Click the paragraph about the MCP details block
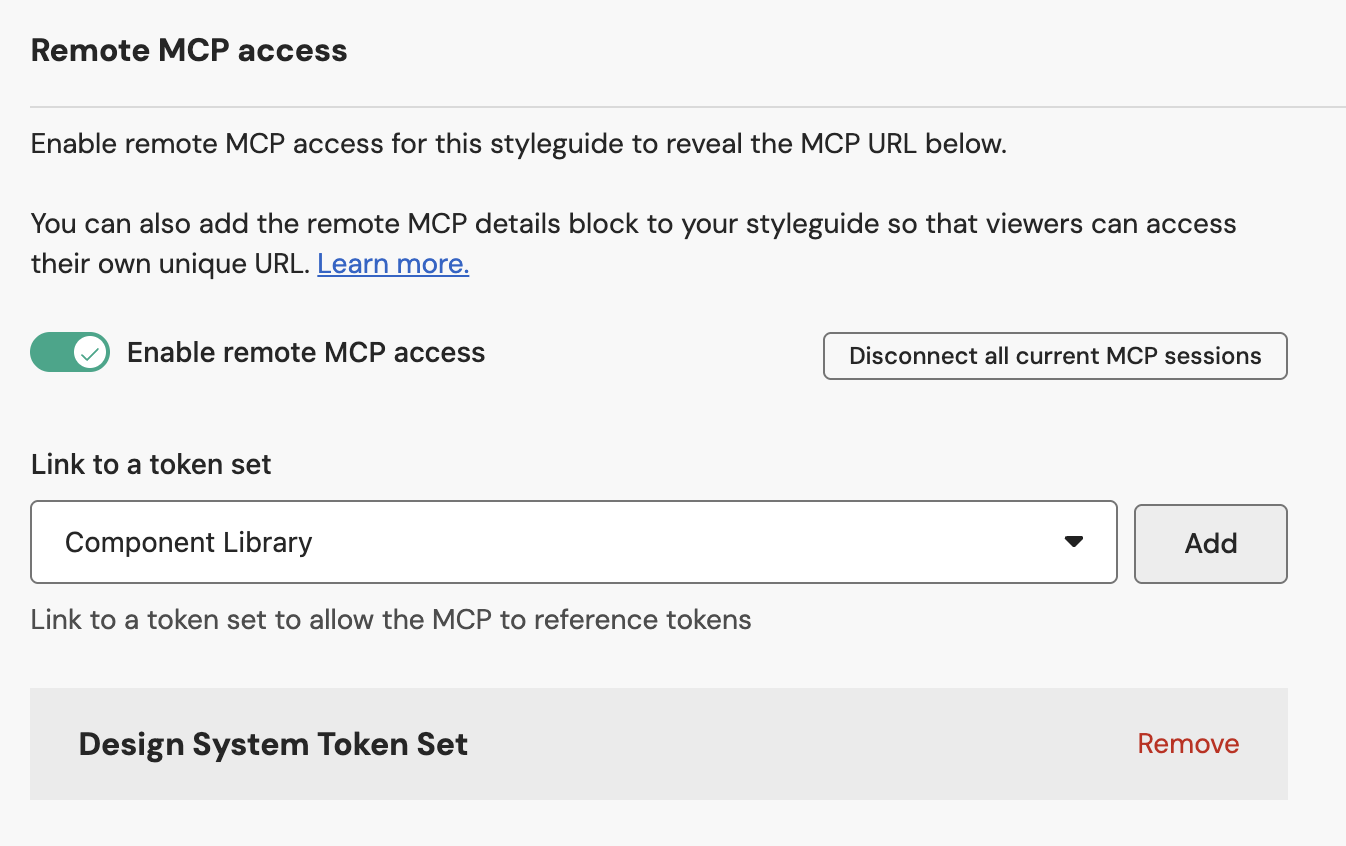Viewport: 1346px width, 846px height. [633, 224]
